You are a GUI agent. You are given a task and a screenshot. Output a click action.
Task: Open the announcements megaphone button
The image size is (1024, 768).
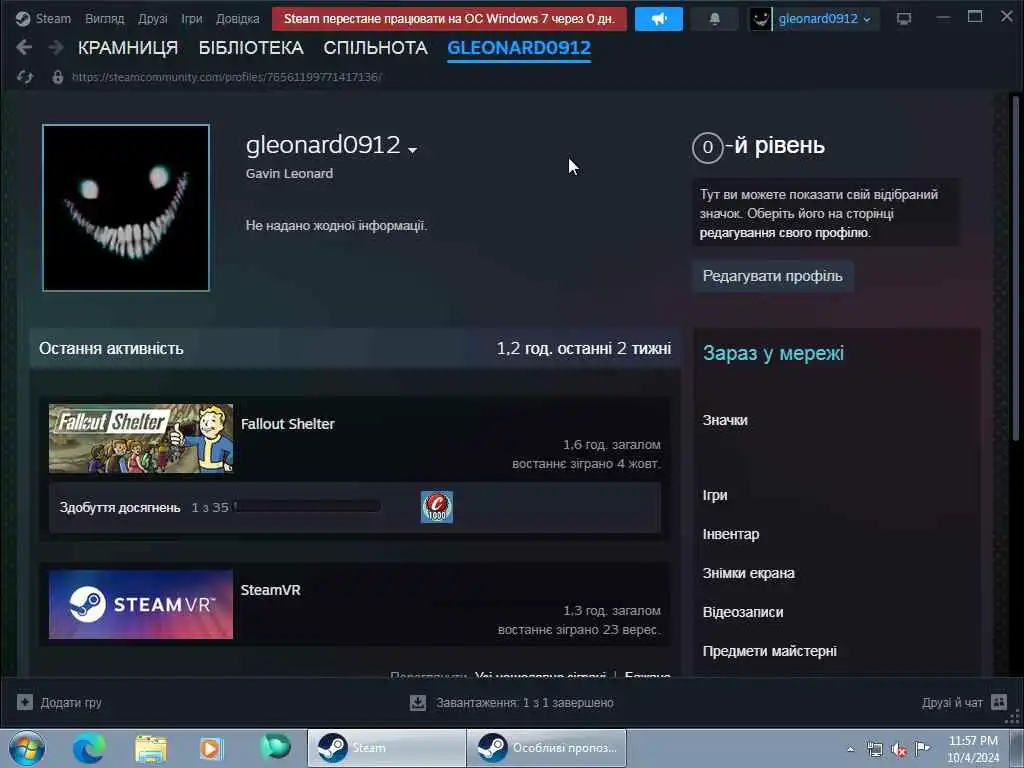click(x=659, y=18)
